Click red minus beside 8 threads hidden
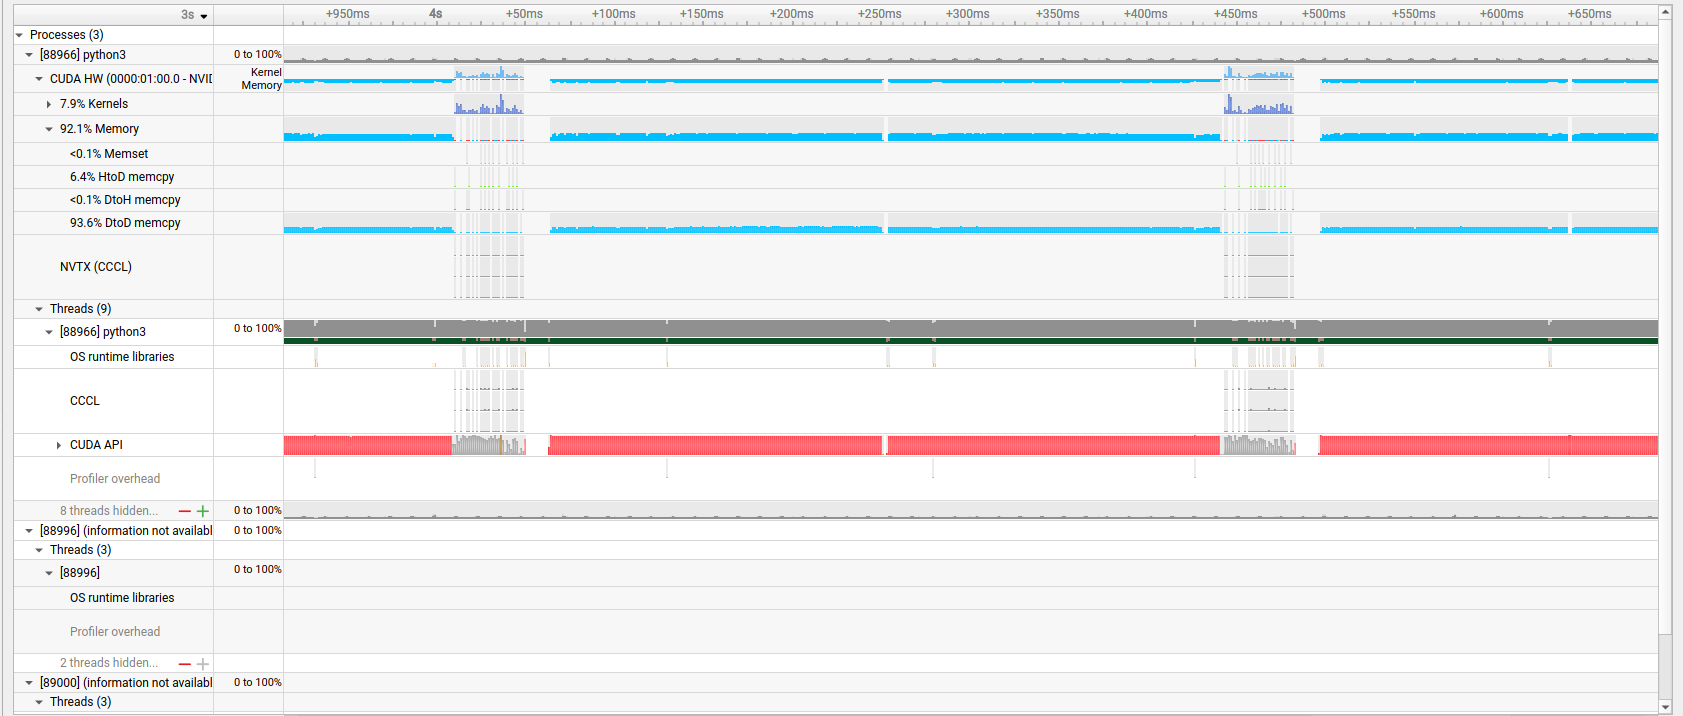 (x=185, y=511)
